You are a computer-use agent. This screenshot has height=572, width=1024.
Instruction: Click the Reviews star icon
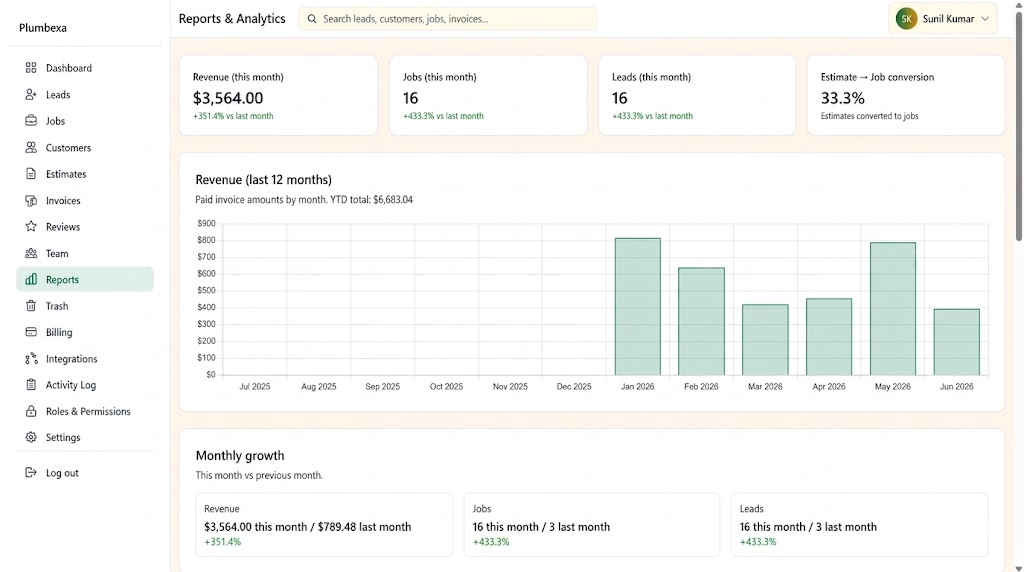pos(31,227)
